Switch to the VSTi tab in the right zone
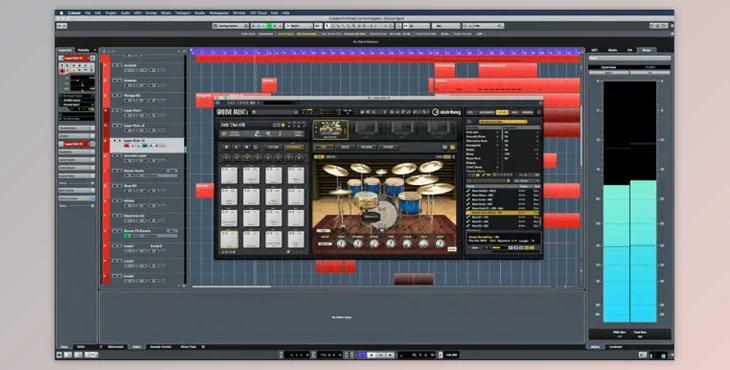730x370 pixels. point(595,50)
